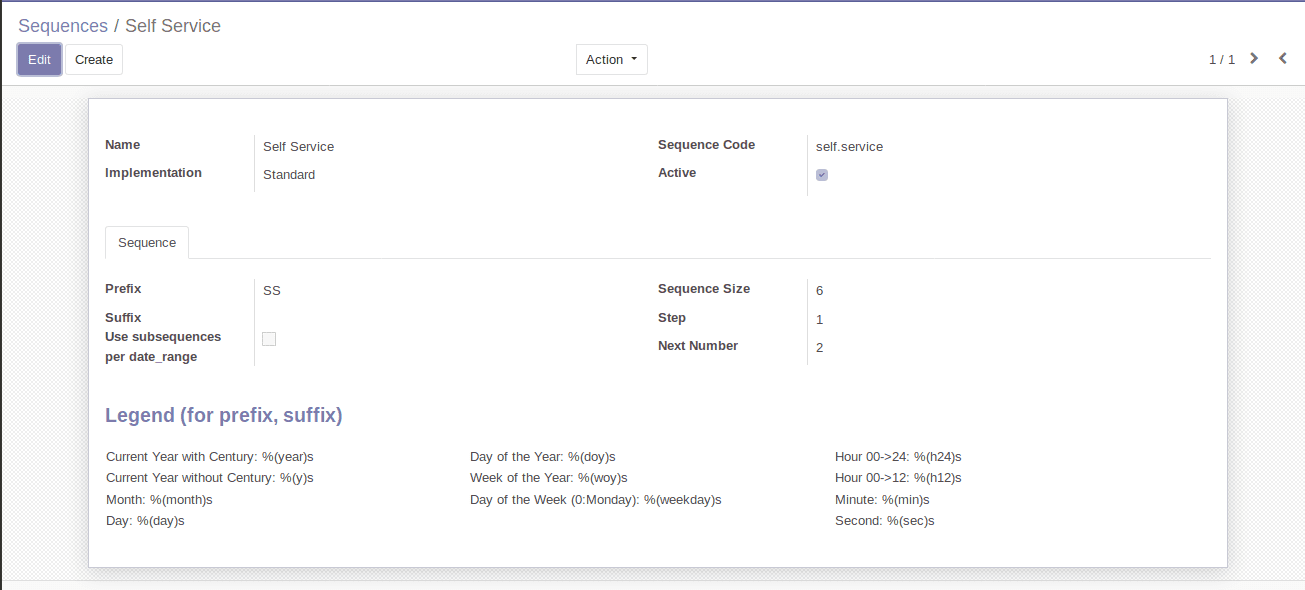Screen dimensions: 1305x590
Task: Click the Step value 1
Action: coord(820,320)
